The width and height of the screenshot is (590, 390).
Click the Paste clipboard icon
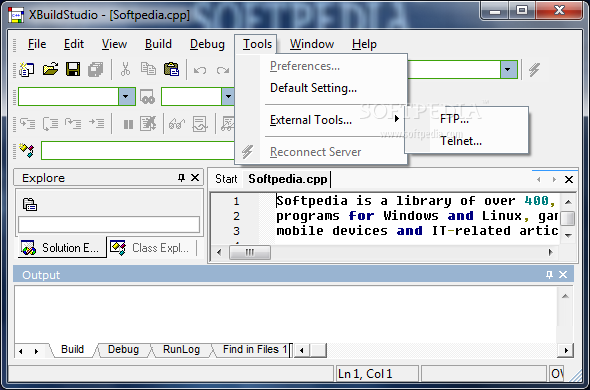(172, 69)
